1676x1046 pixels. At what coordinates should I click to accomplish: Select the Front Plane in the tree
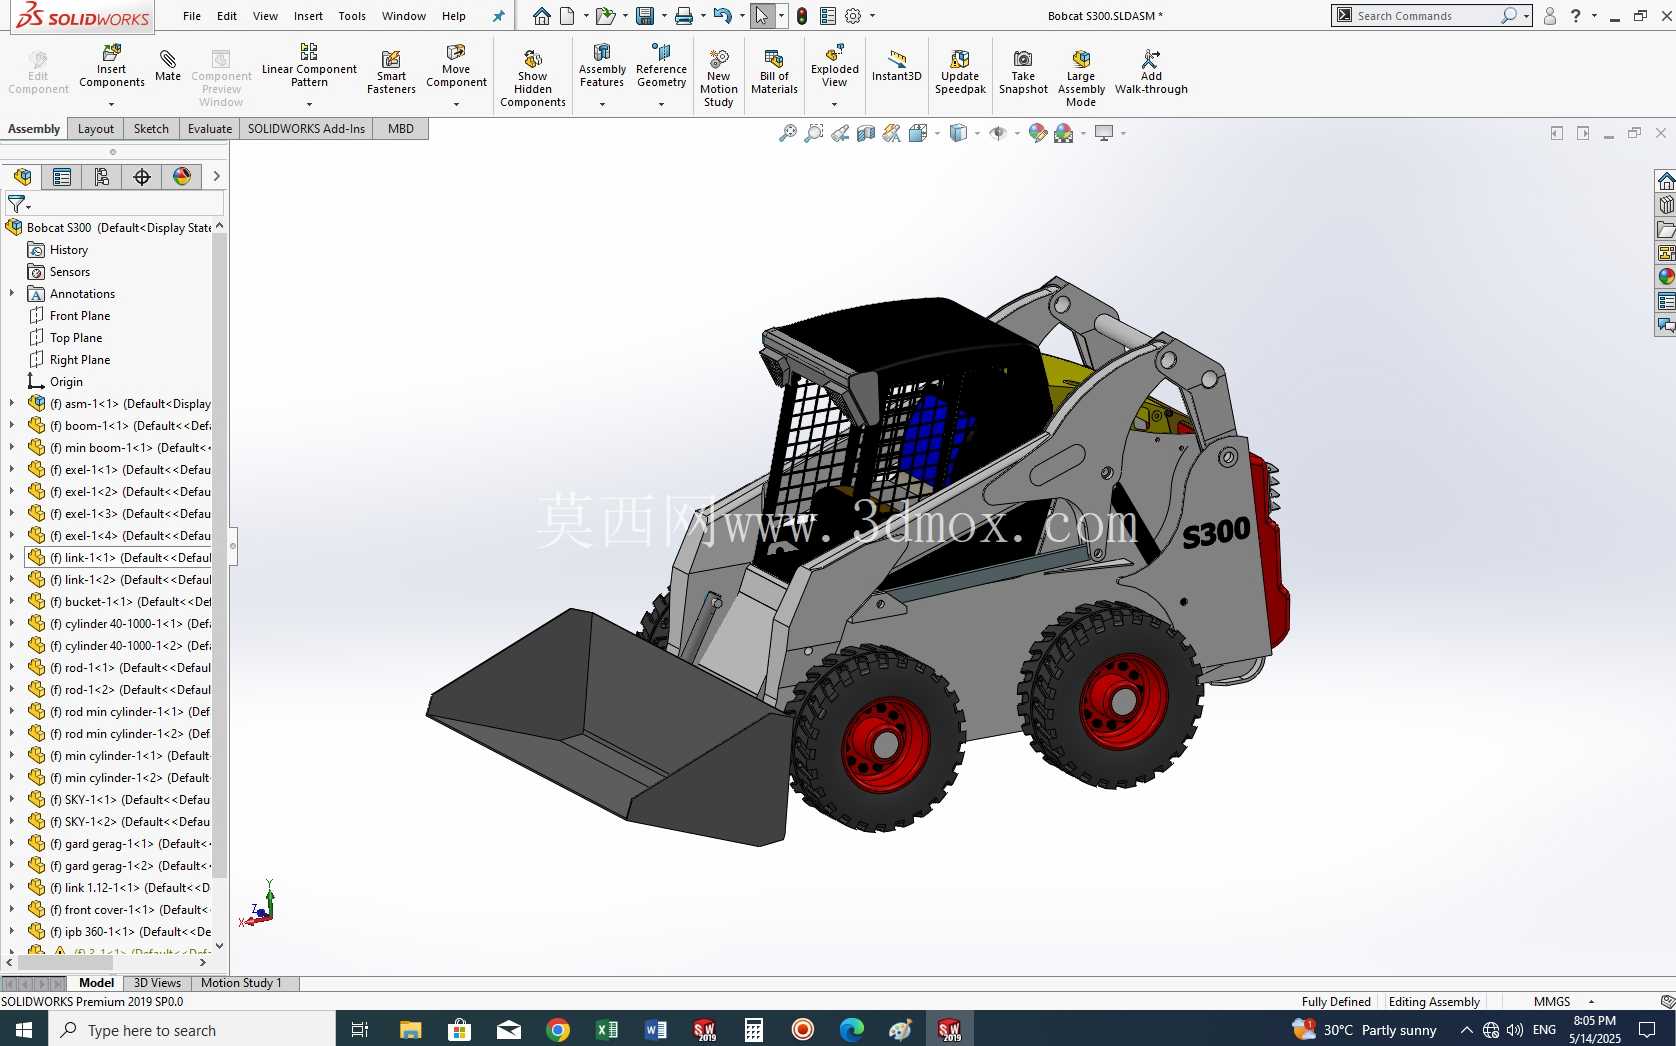coord(80,316)
